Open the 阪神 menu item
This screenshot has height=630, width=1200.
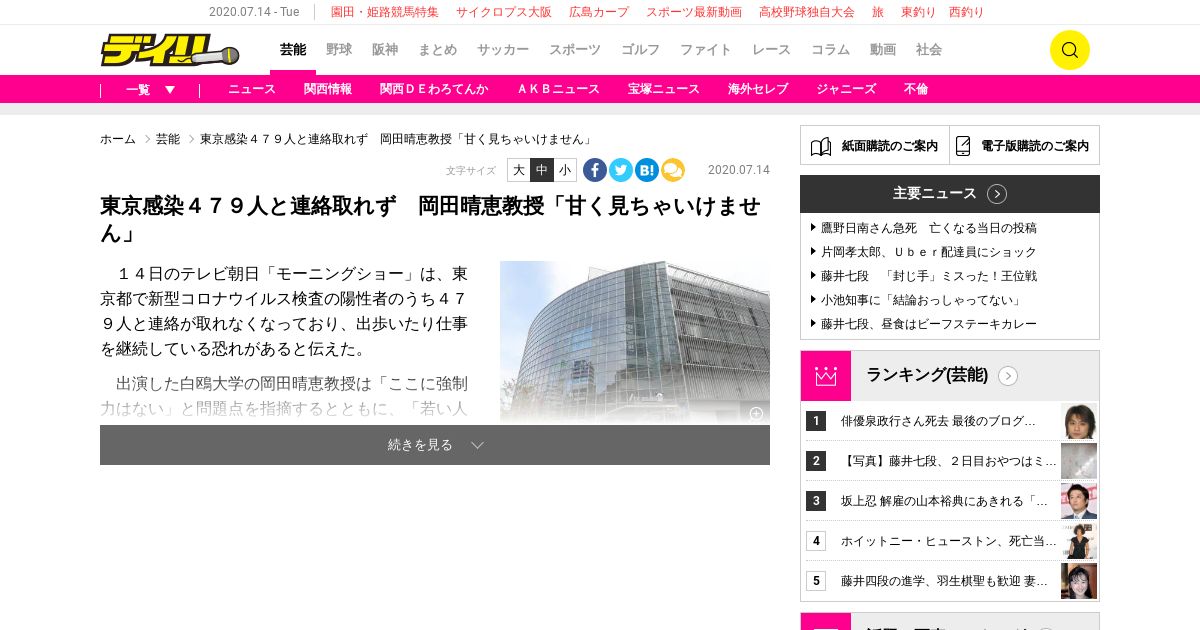[385, 50]
